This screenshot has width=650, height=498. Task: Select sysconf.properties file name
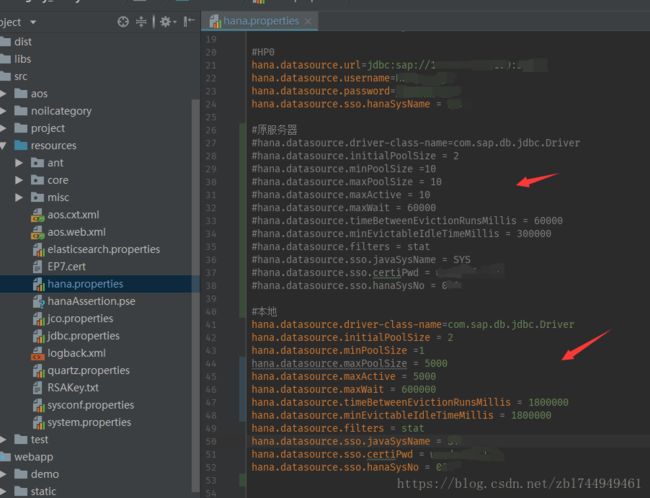pos(90,405)
